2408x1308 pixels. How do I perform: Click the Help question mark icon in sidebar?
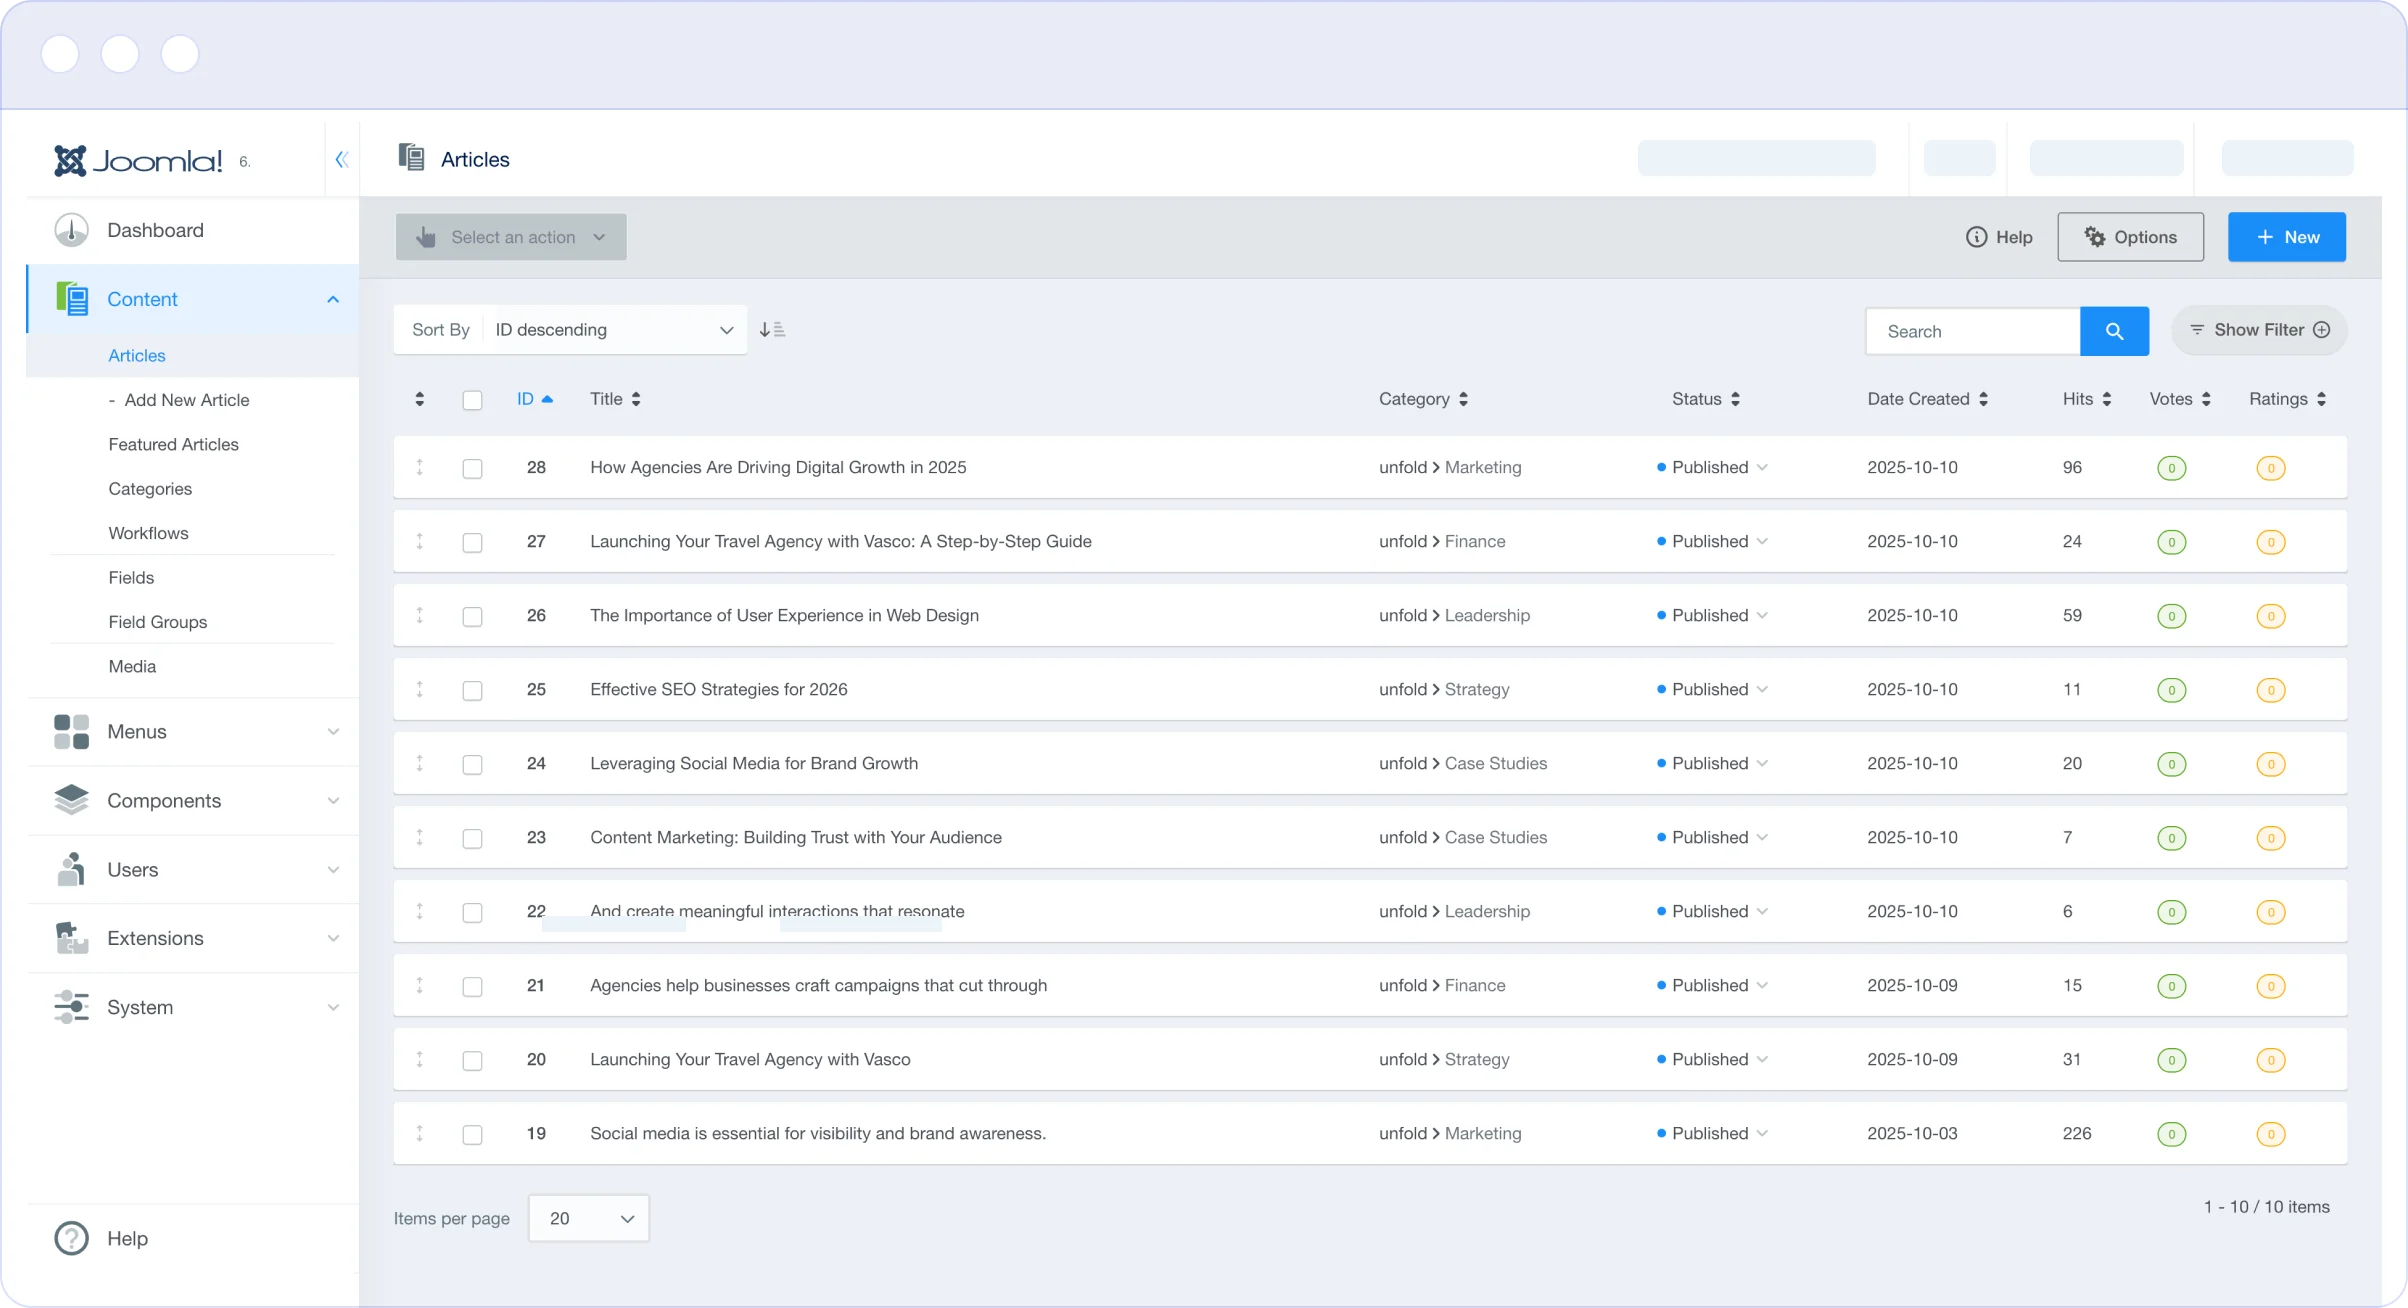(x=71, y=1238)
